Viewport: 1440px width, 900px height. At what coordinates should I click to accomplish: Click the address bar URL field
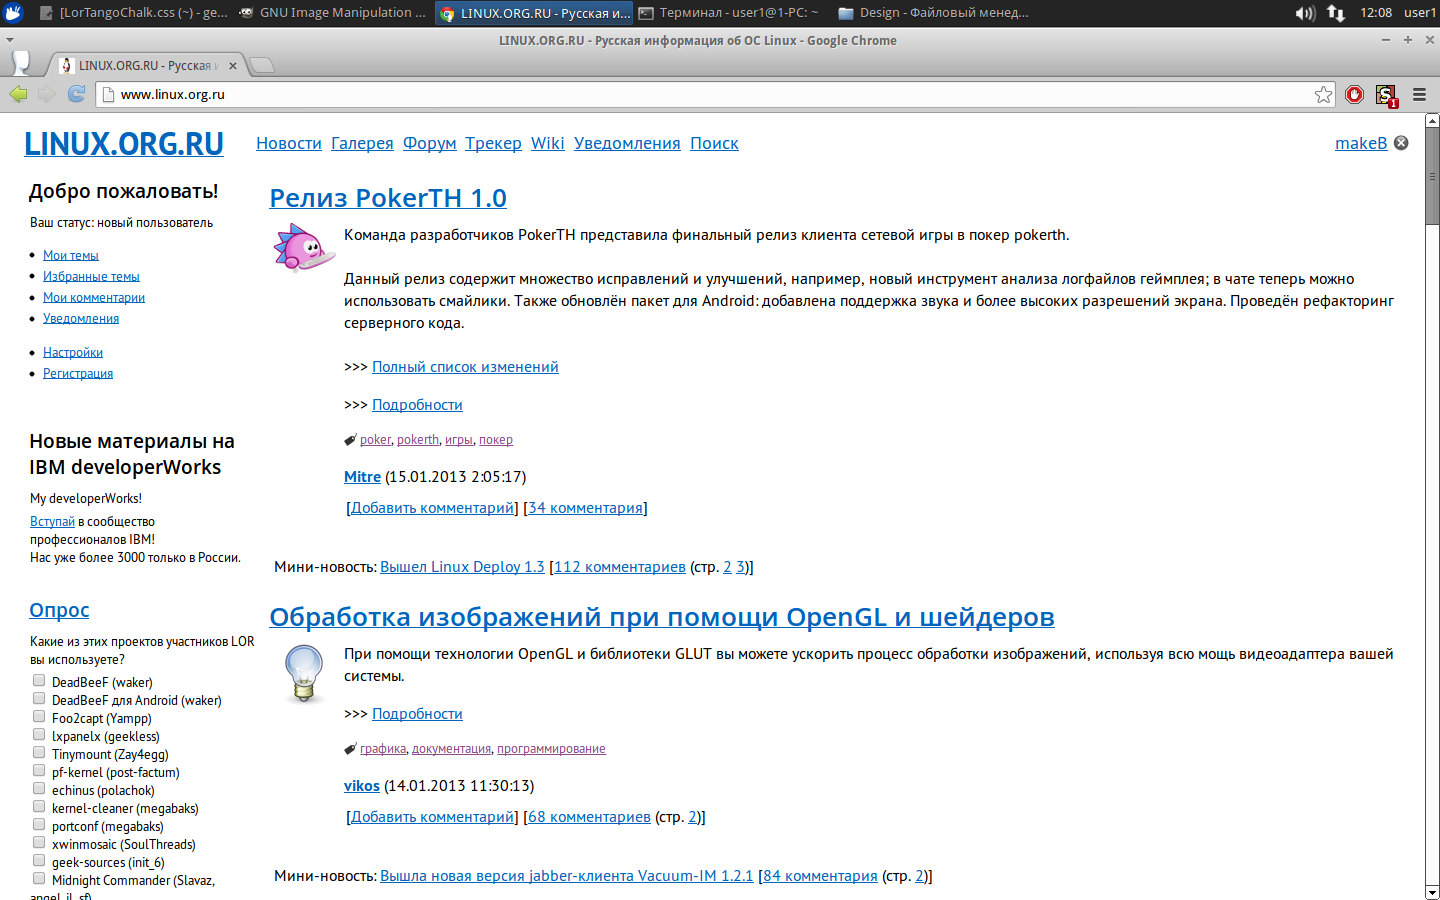[x=715, y=94]
